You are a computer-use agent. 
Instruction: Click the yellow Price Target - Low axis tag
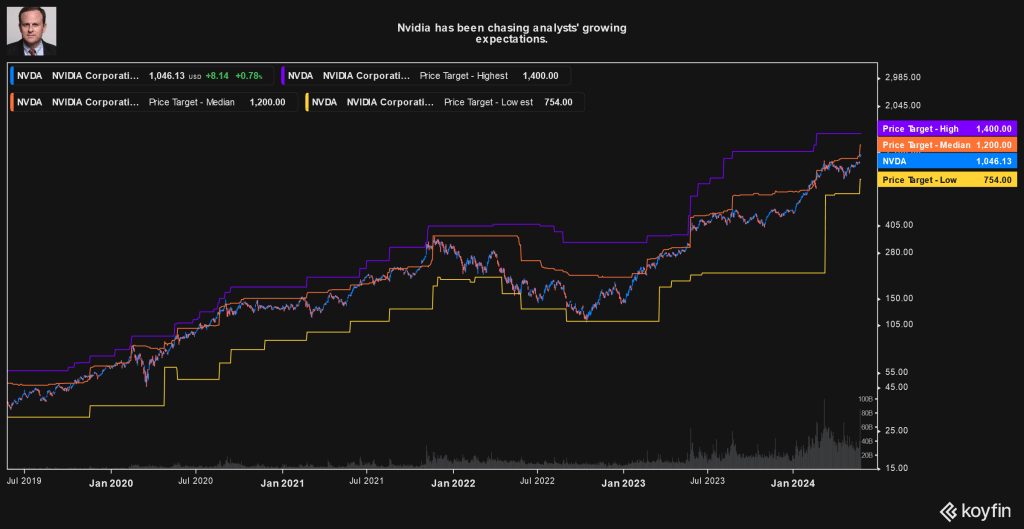point(946,180)
